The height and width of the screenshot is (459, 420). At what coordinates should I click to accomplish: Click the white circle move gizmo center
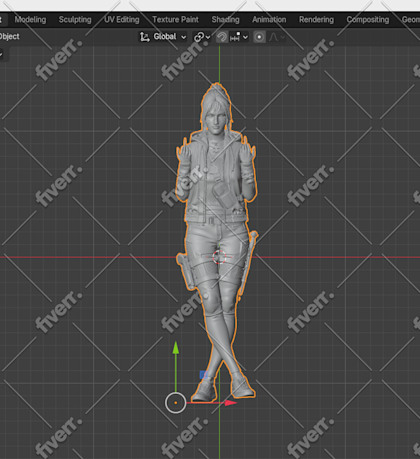tap(176, 403)
